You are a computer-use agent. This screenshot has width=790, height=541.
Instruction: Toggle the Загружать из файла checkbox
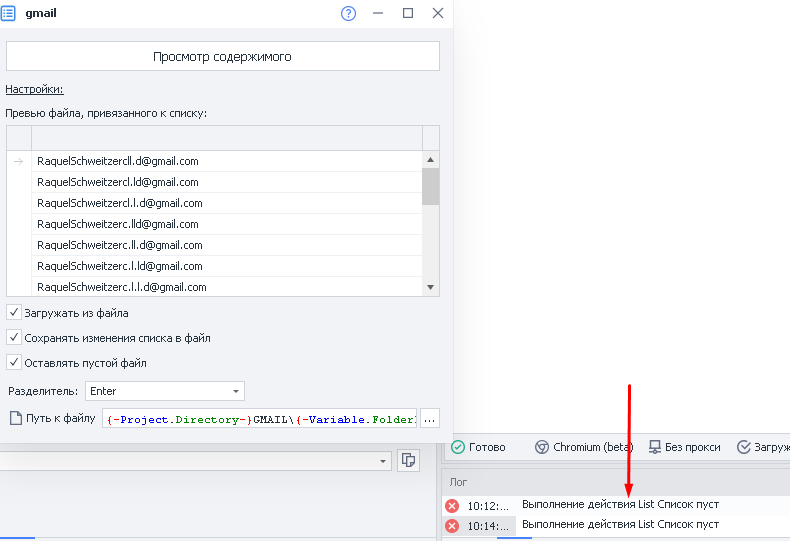[x=14, y=312]
